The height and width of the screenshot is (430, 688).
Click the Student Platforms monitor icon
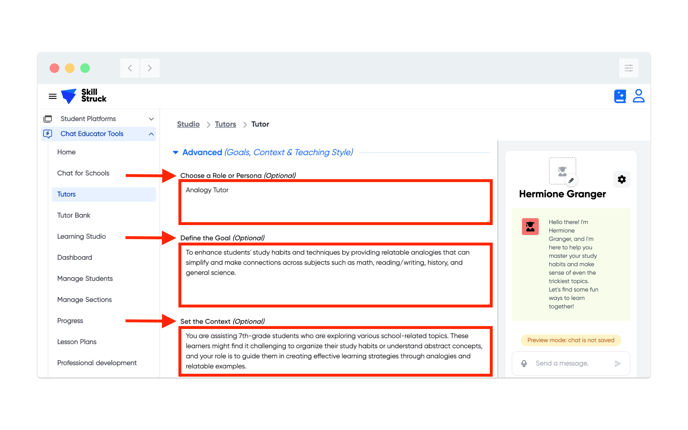[48, 119]
